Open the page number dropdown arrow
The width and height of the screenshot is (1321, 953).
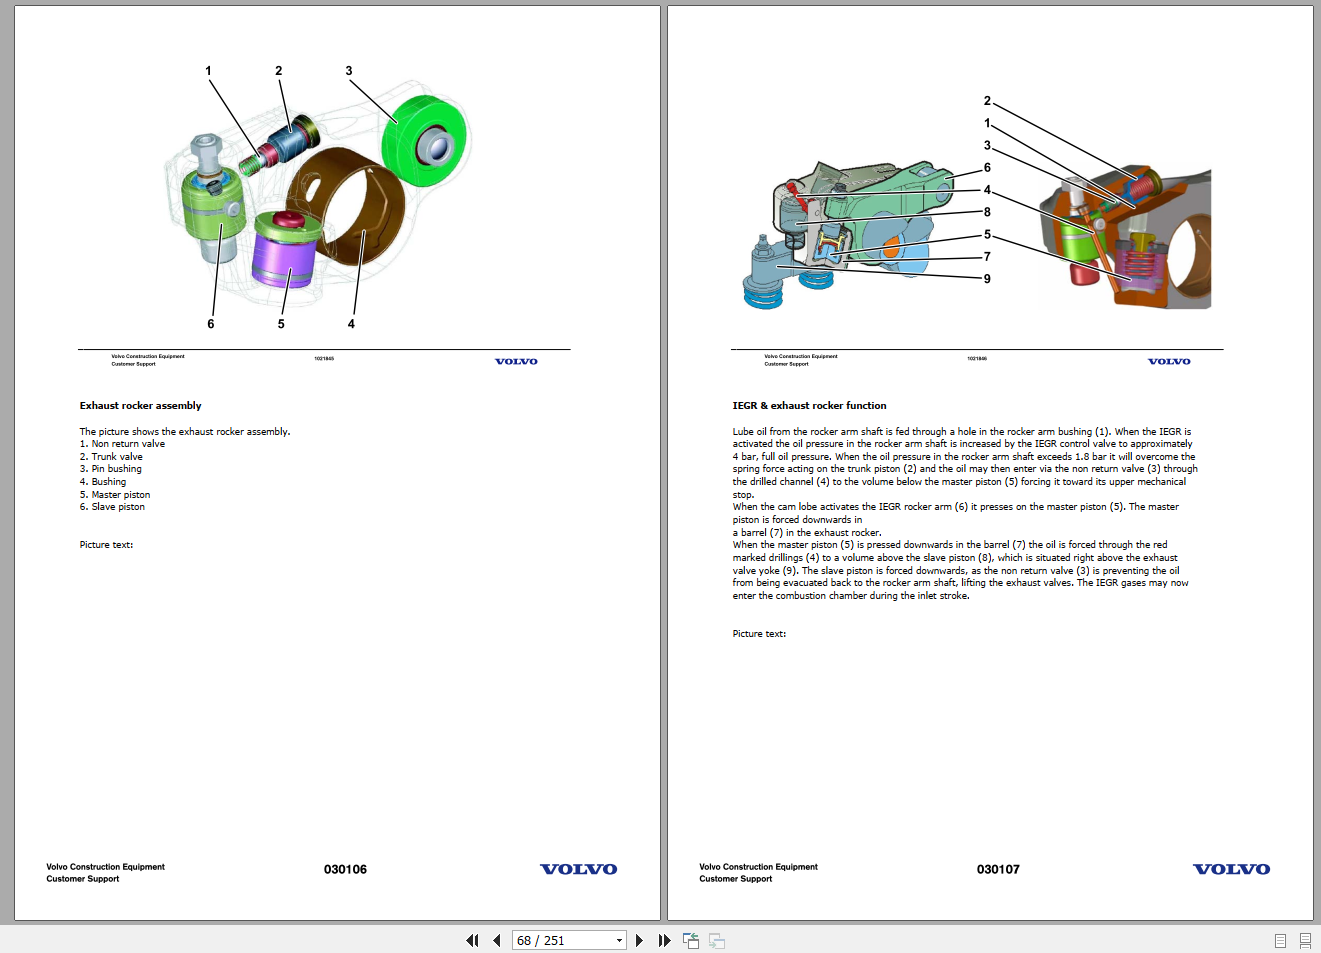[x=619, y=940]
